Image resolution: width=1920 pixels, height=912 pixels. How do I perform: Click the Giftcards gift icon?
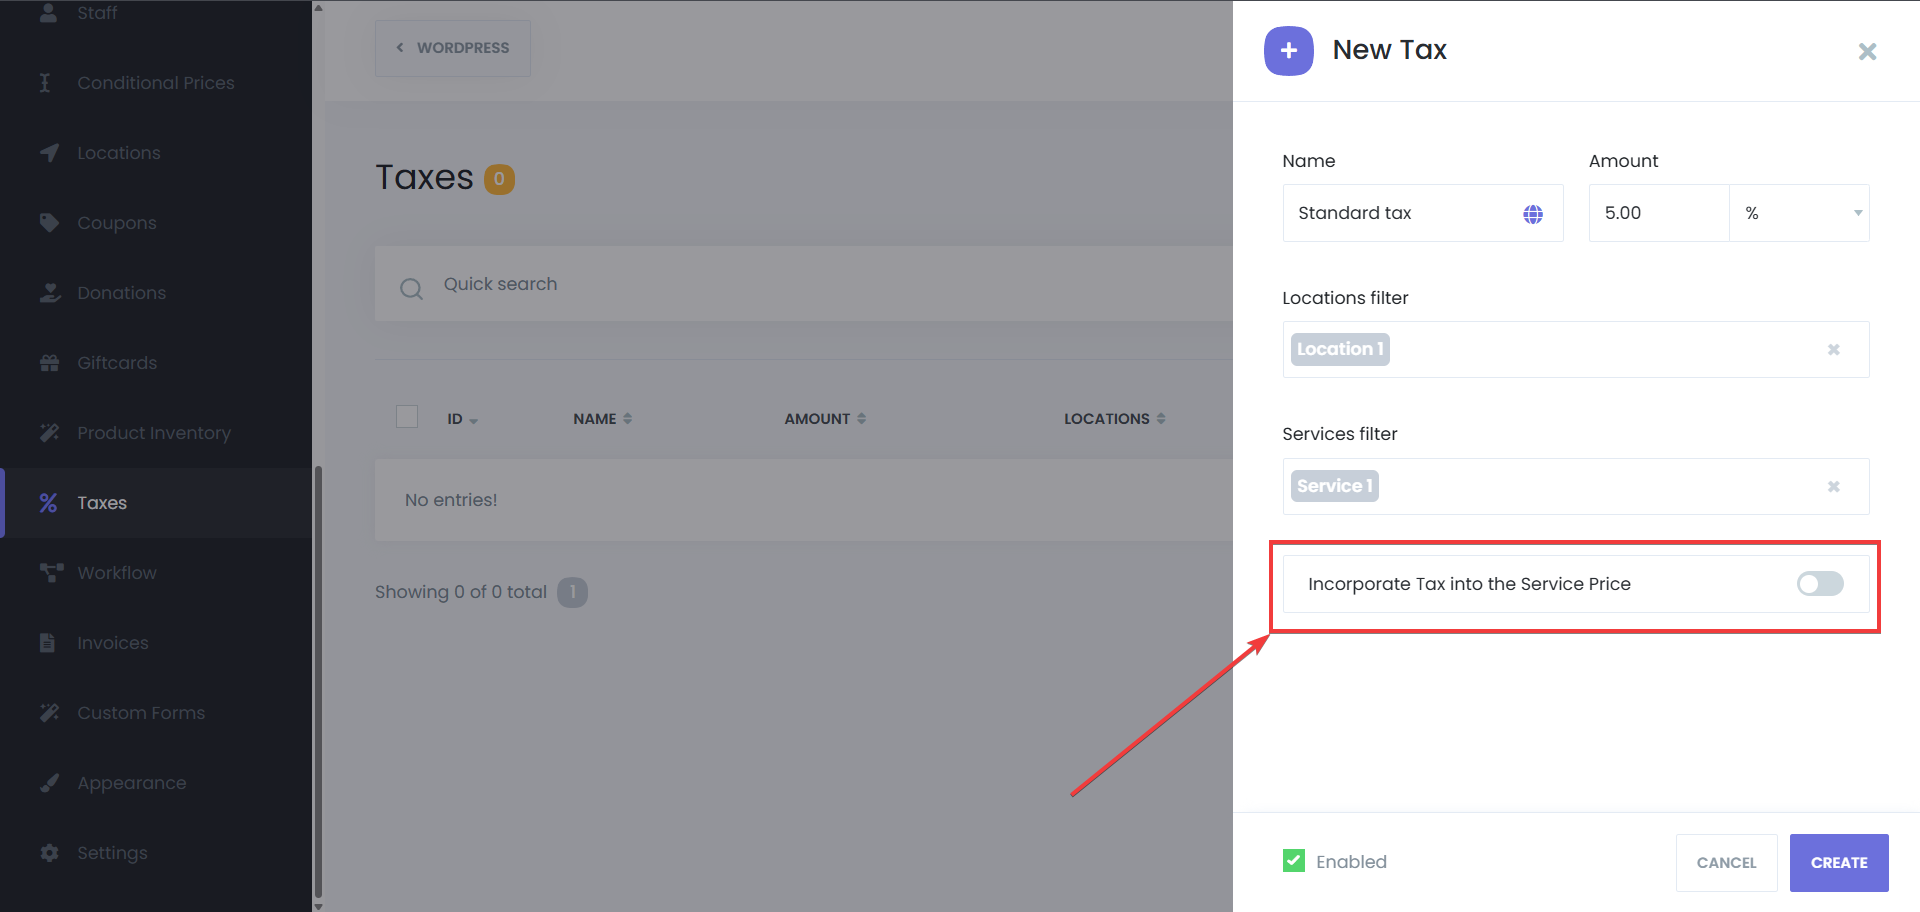(49, 363)
